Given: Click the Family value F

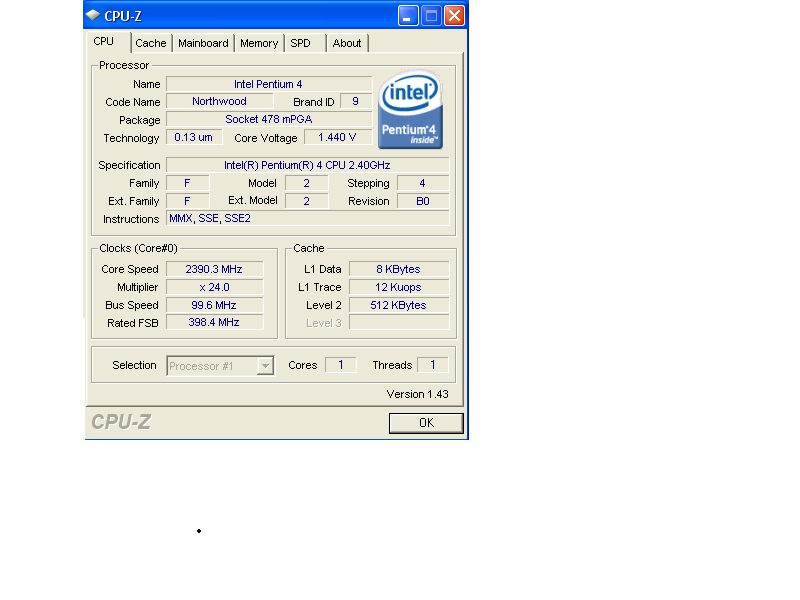Looking at the screenshot, I should click(187, 183).
